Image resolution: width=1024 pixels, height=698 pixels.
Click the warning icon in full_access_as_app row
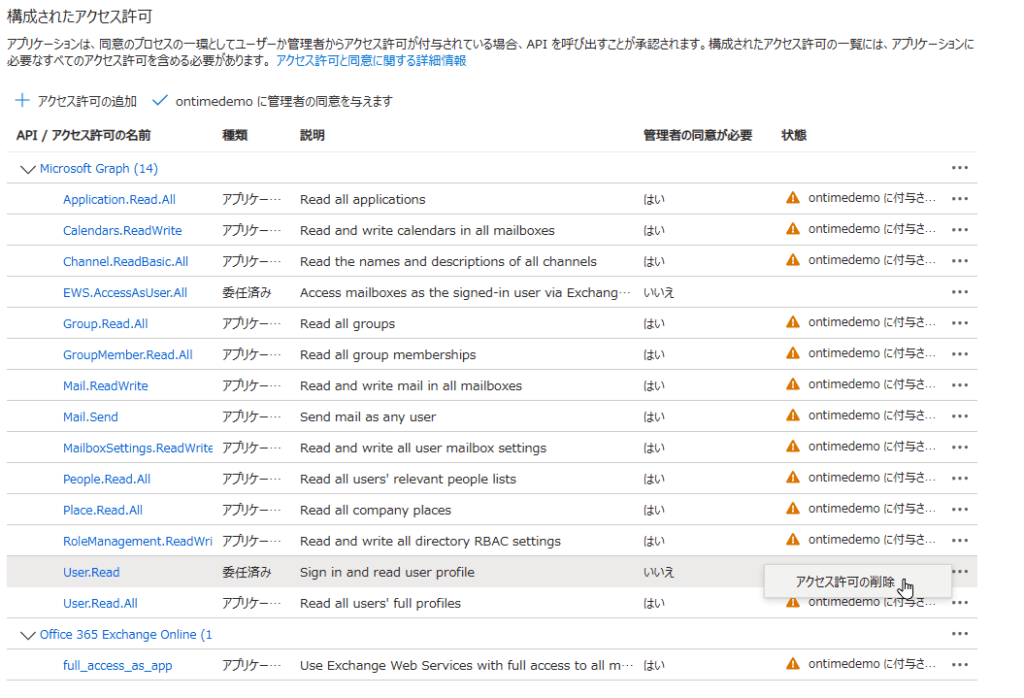[x=793, y=663]
